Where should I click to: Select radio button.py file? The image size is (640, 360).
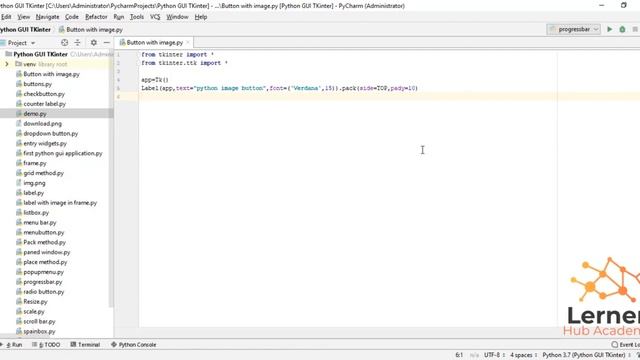point(44,292)
